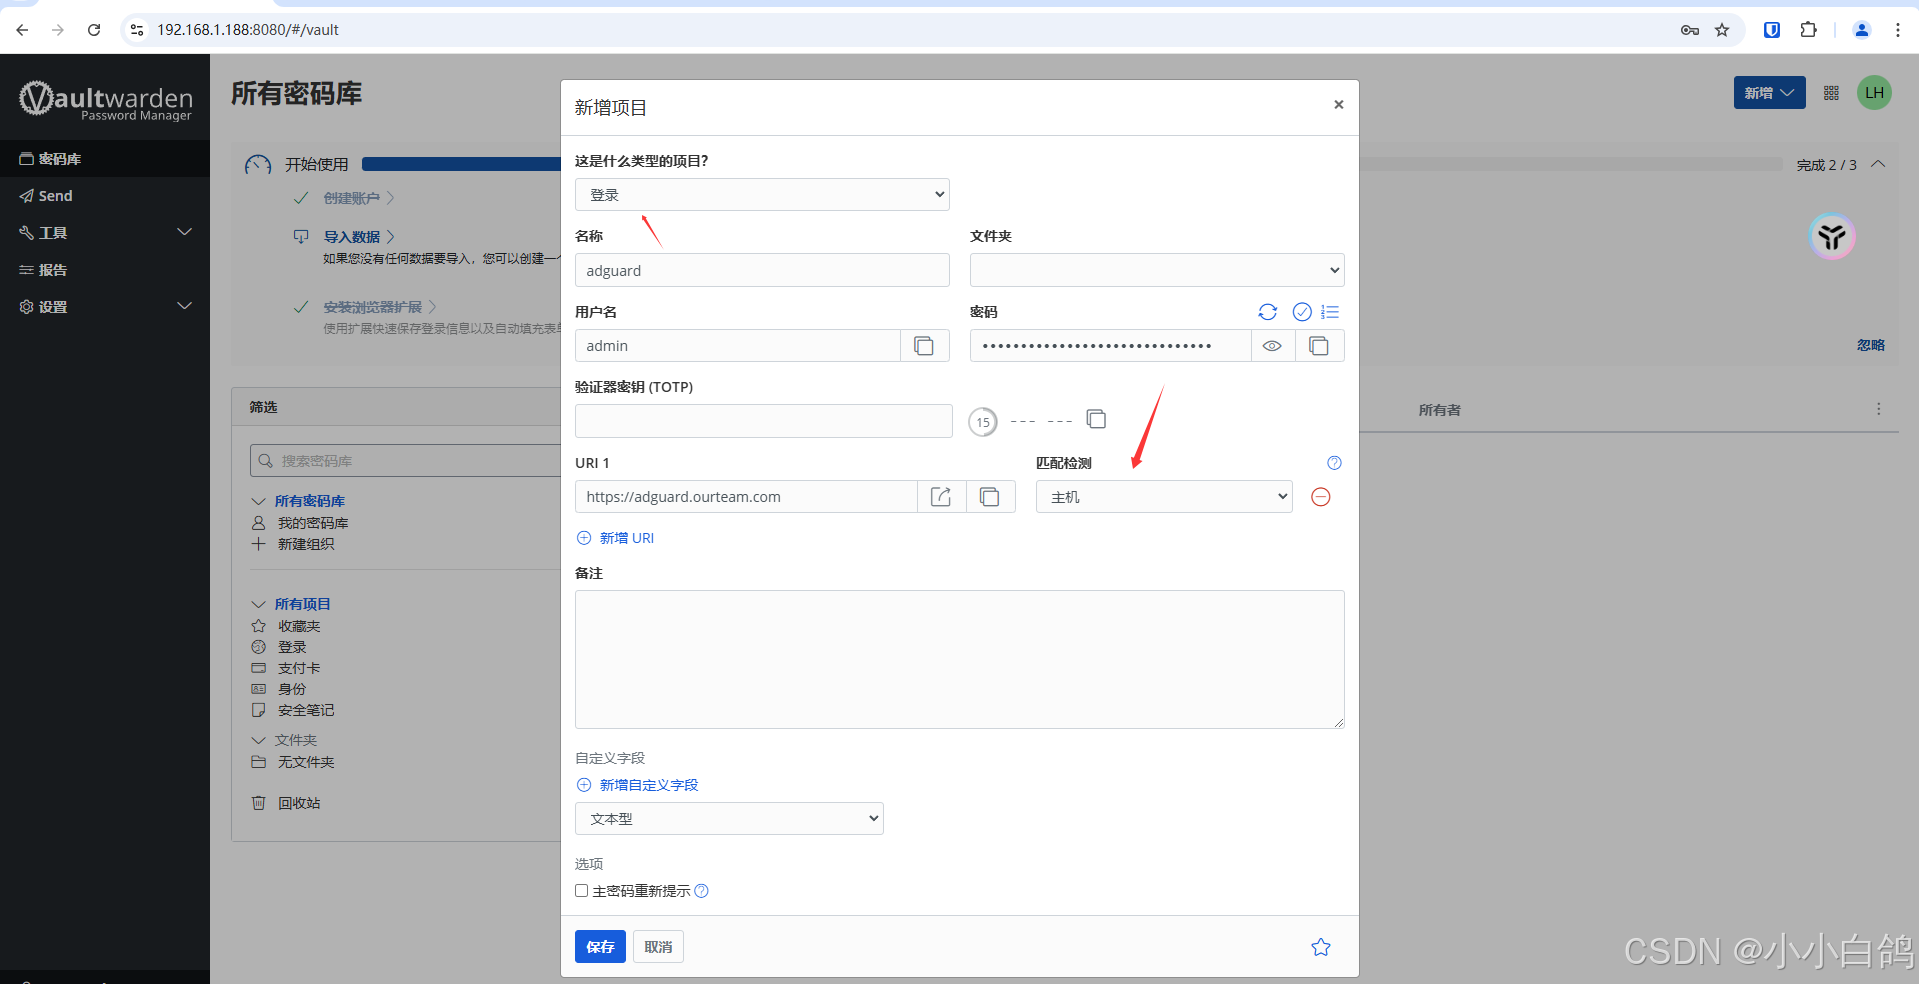Open the folder selection dropdown

tap(1156, 270)
